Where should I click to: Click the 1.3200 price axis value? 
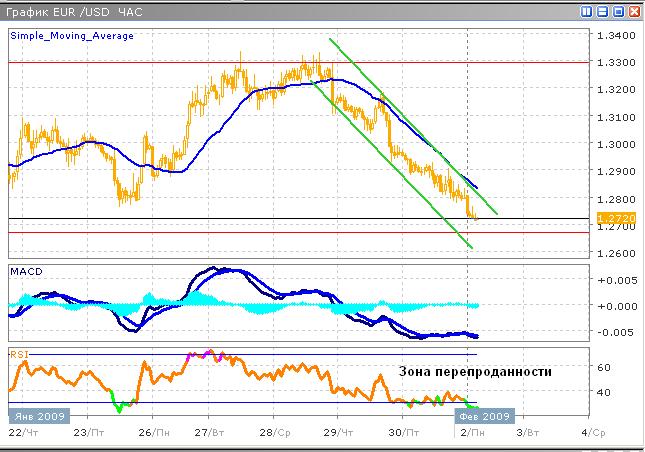coord(616,89)
